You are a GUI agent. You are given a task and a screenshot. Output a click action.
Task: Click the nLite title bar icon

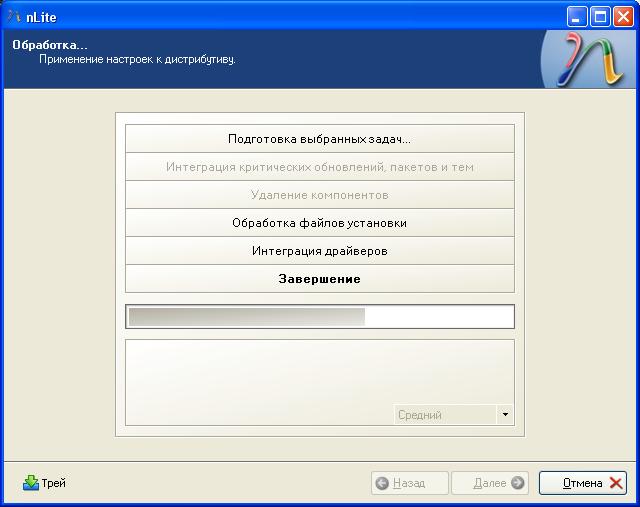pos(14,17)
